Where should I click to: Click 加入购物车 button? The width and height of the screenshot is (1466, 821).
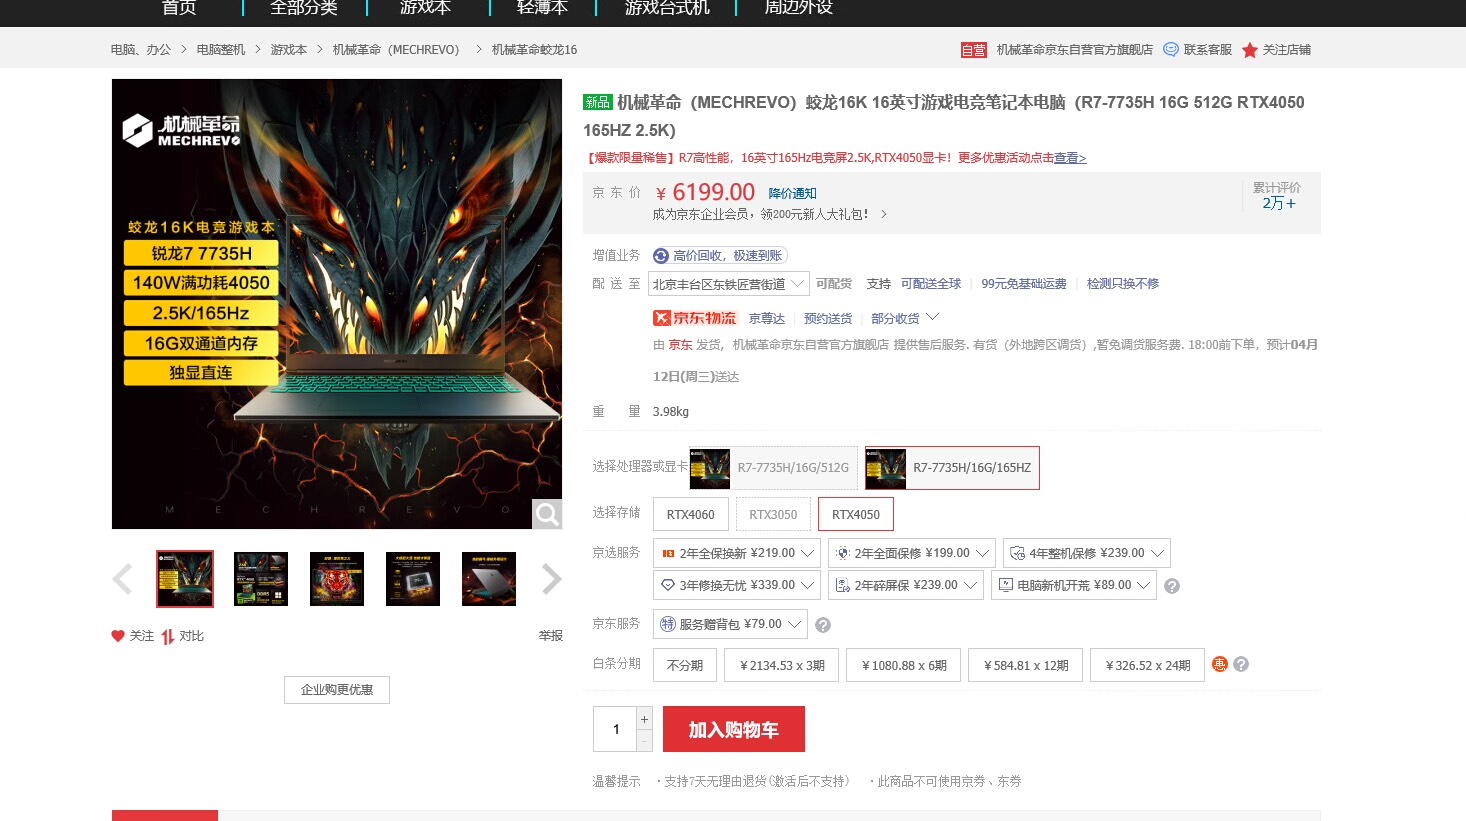734,730
